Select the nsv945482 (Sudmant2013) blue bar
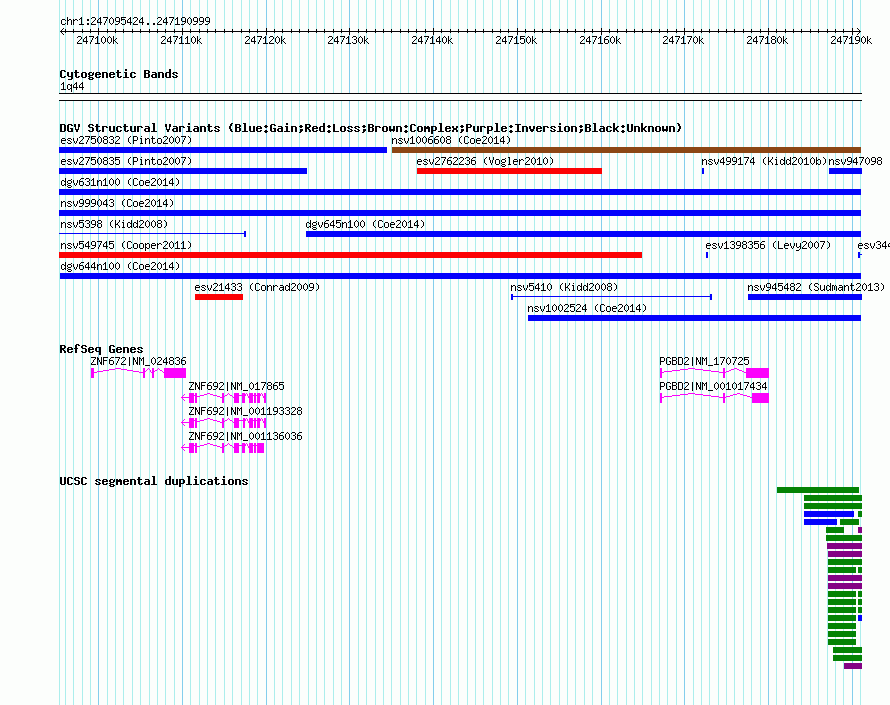Image resolution: width=890 pixels, height=705 pixels. [805, 297]
